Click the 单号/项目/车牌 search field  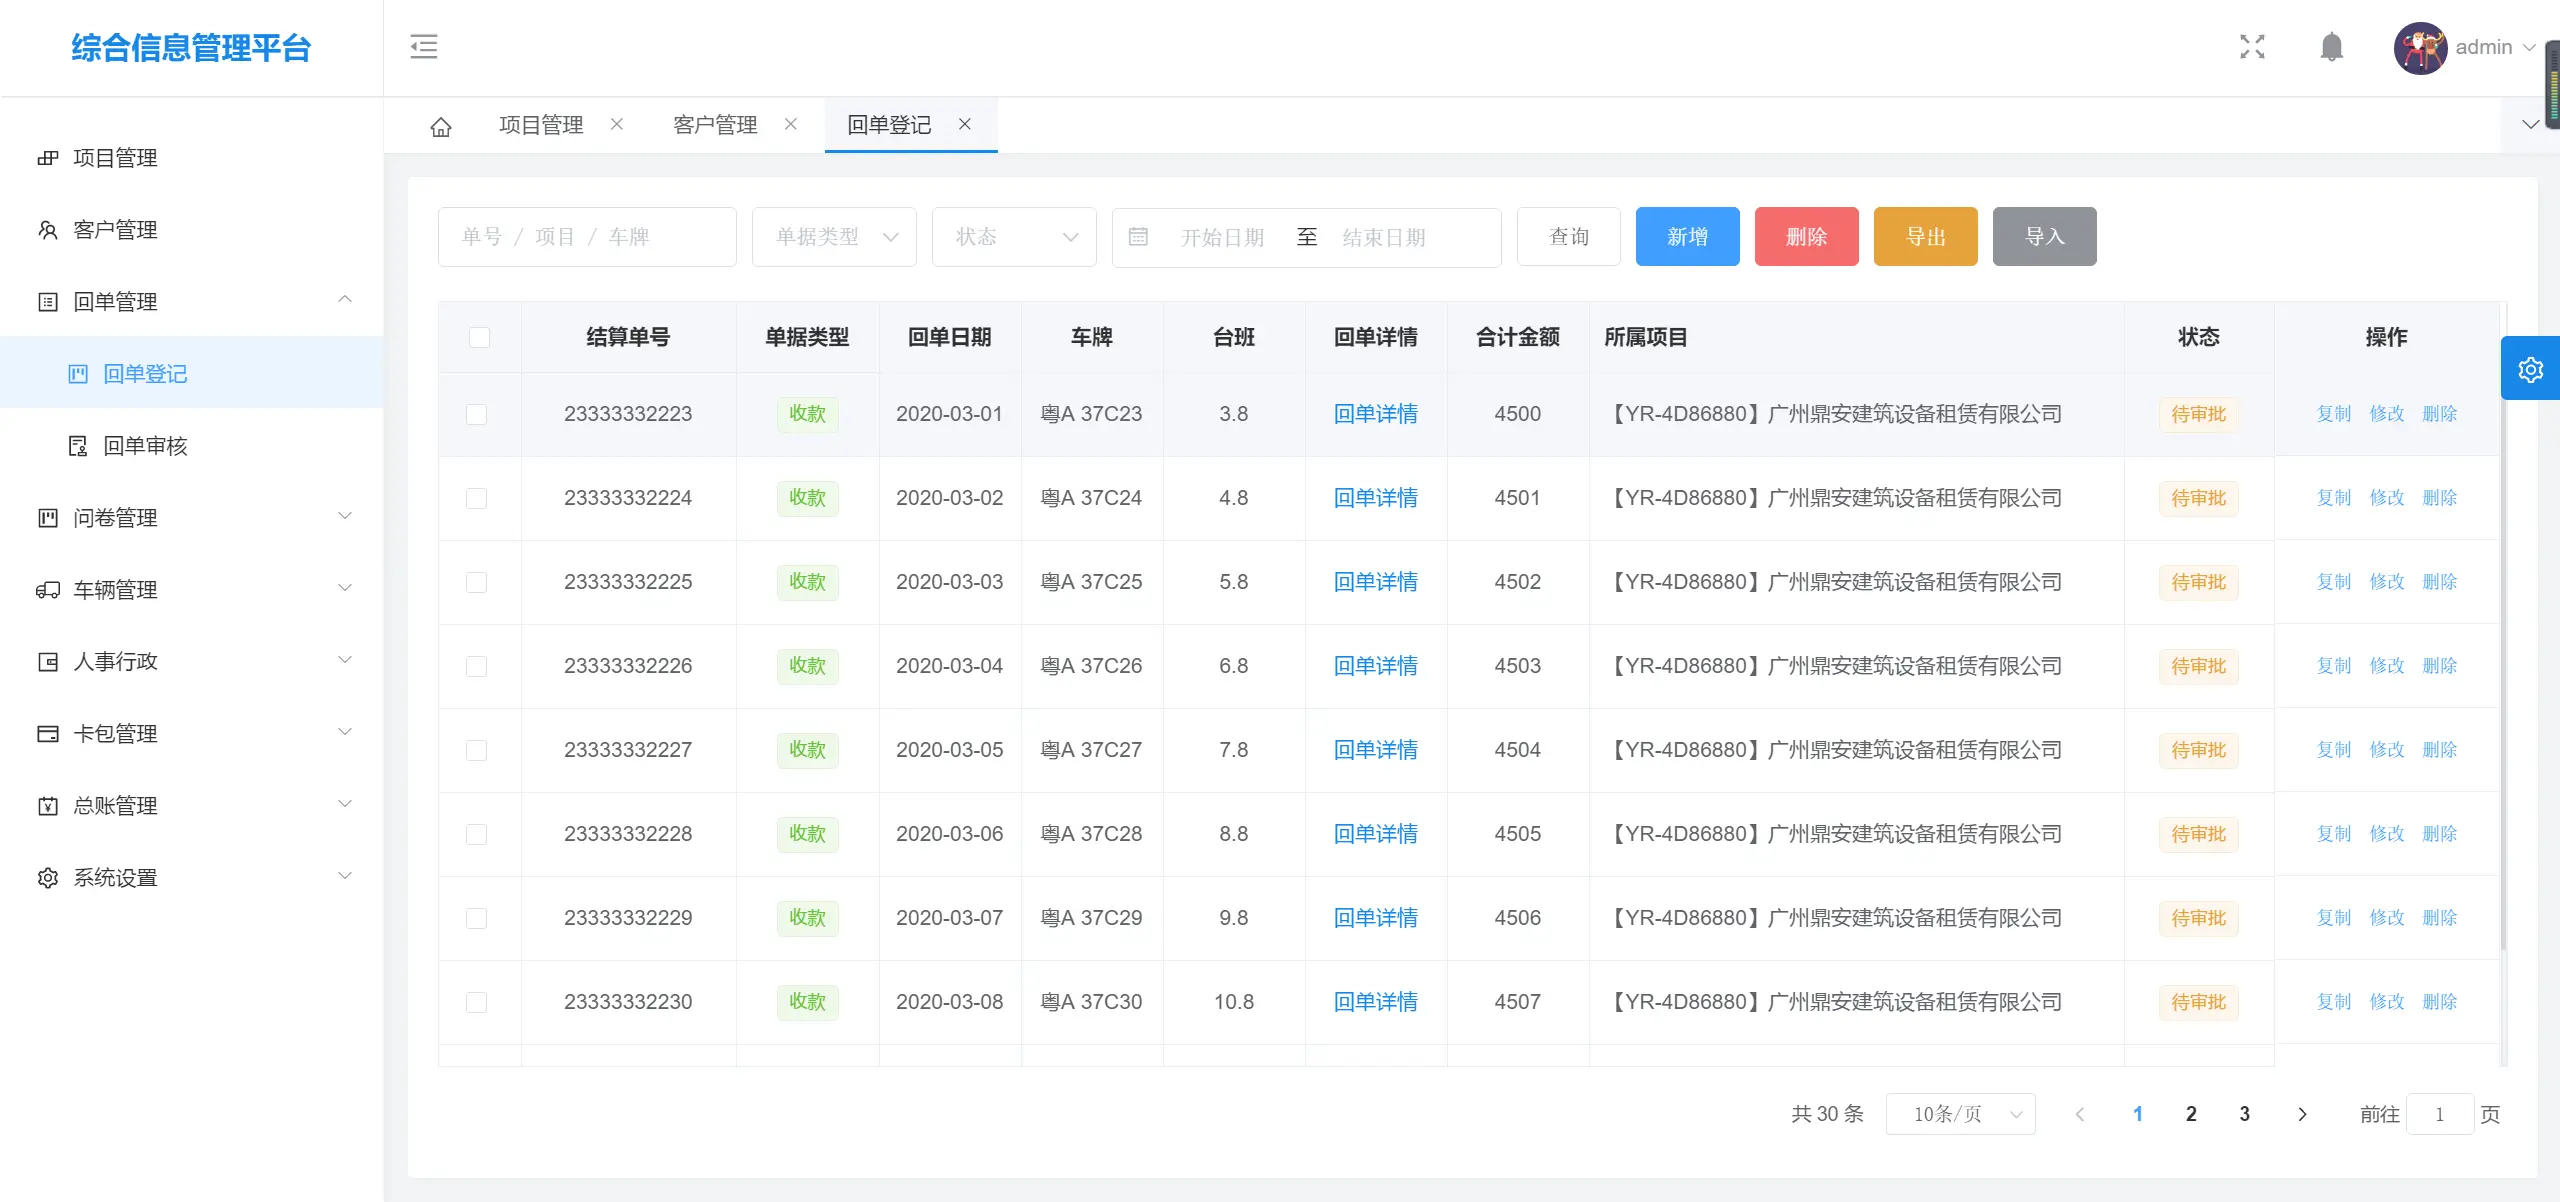pos(587,237)
